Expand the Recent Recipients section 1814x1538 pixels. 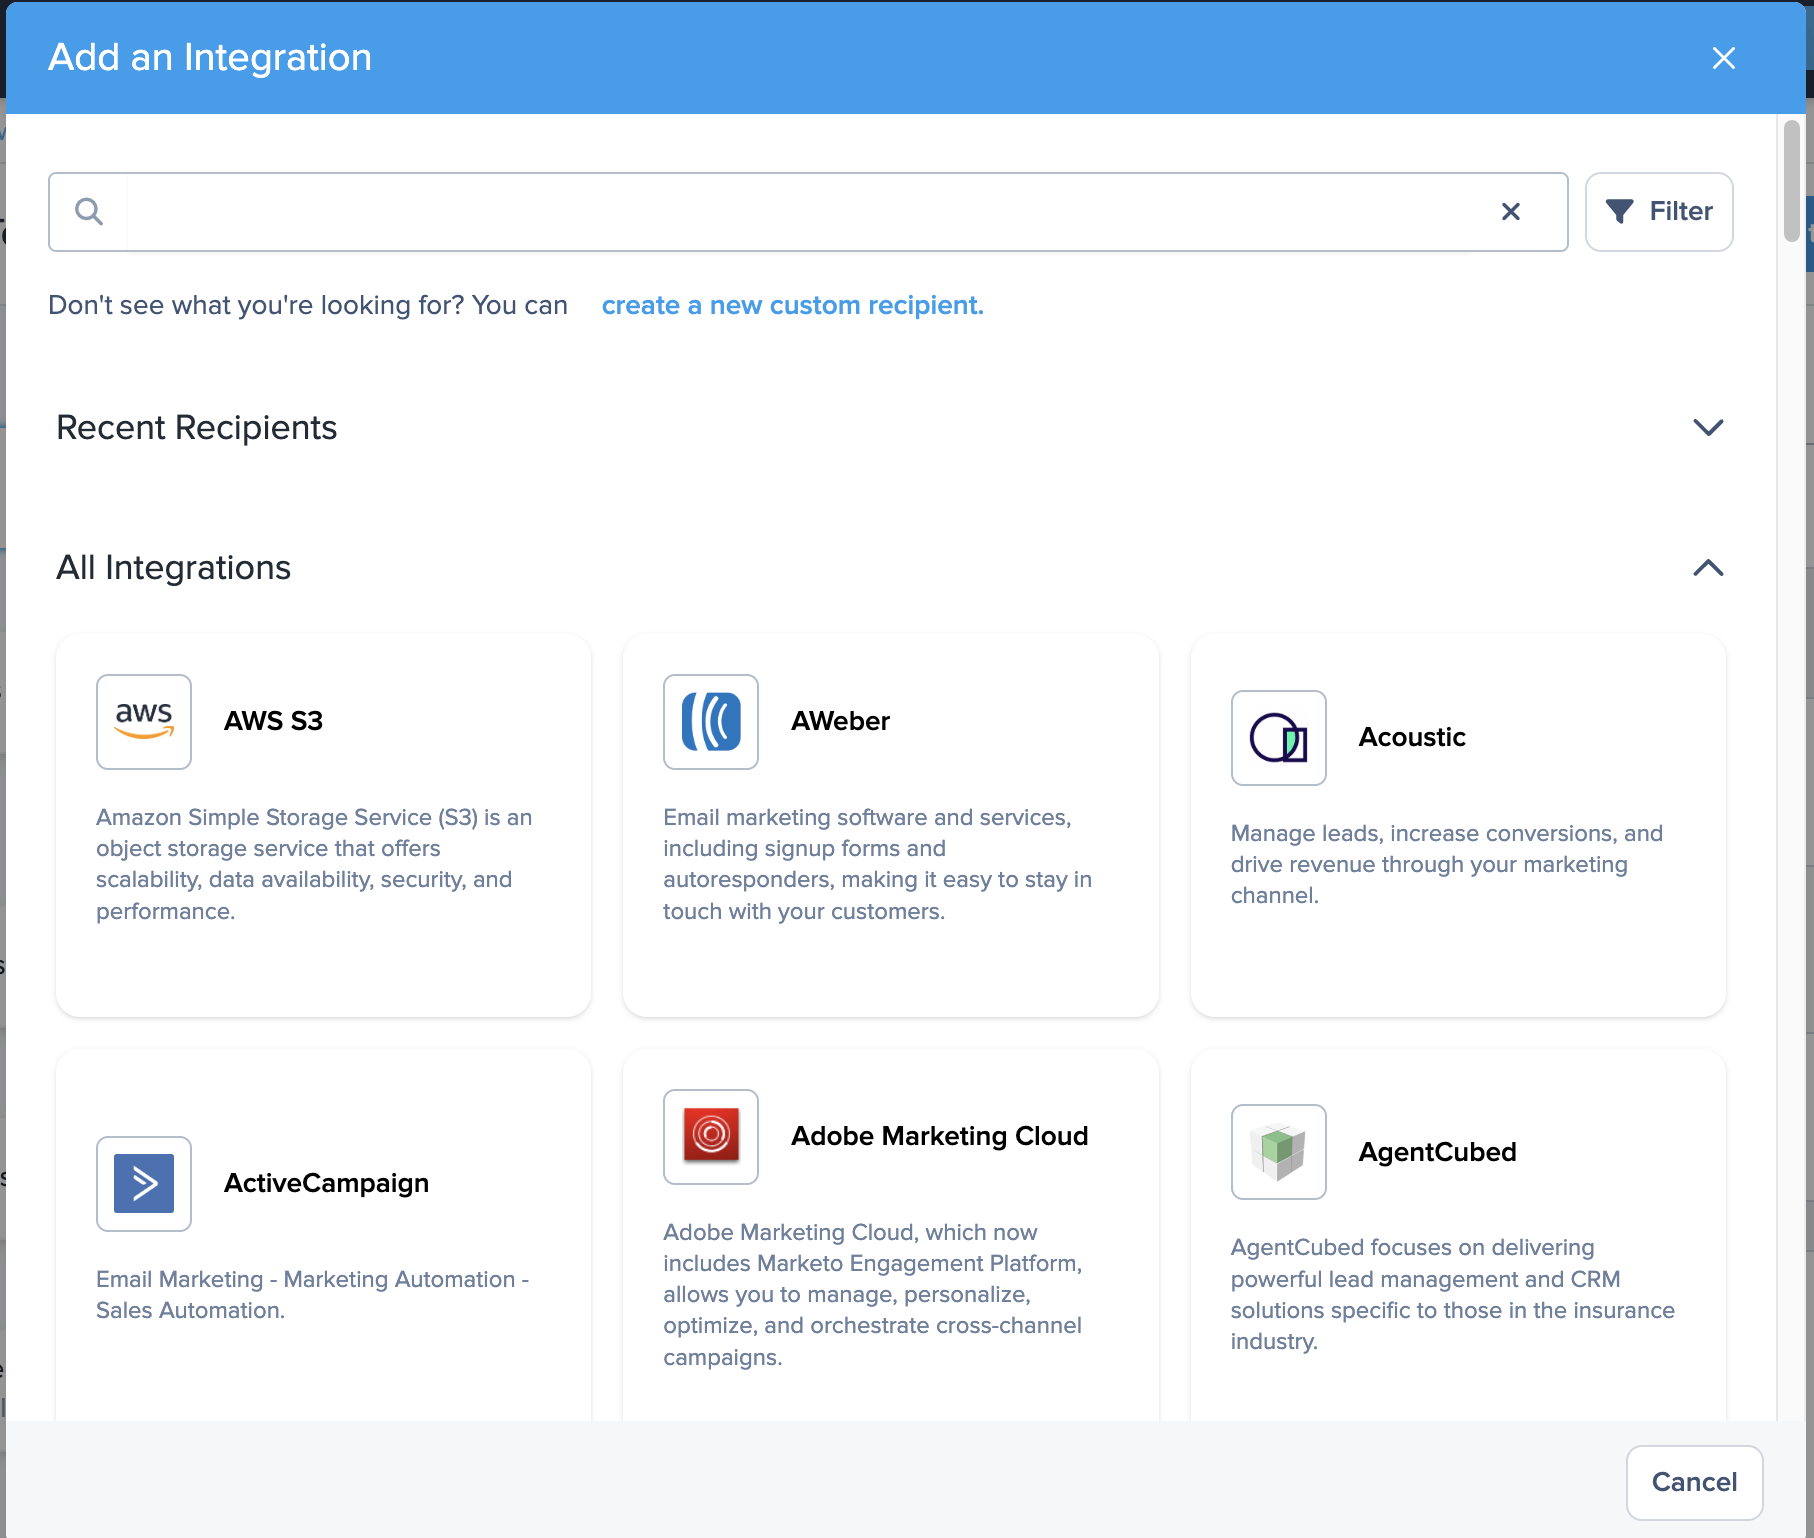pos(1707,428)
